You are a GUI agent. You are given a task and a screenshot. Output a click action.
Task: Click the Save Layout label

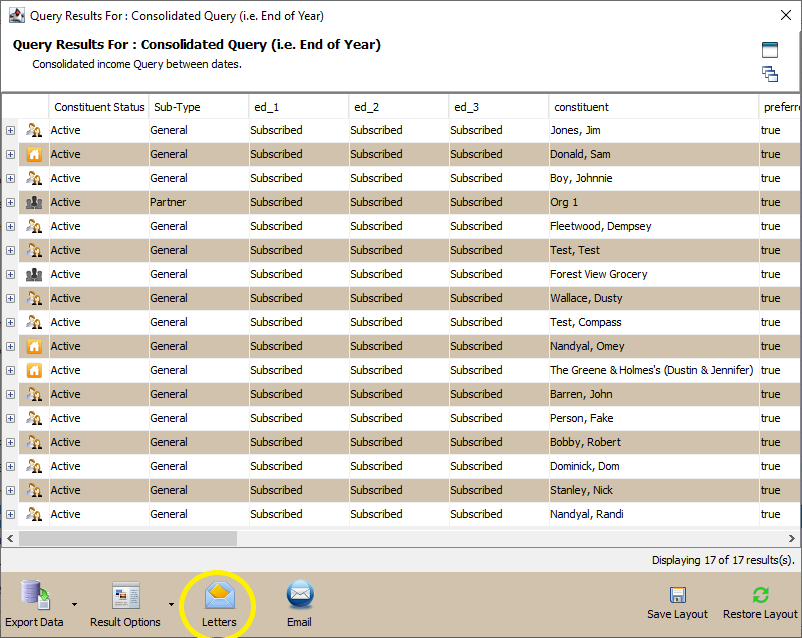click(677, 614)
